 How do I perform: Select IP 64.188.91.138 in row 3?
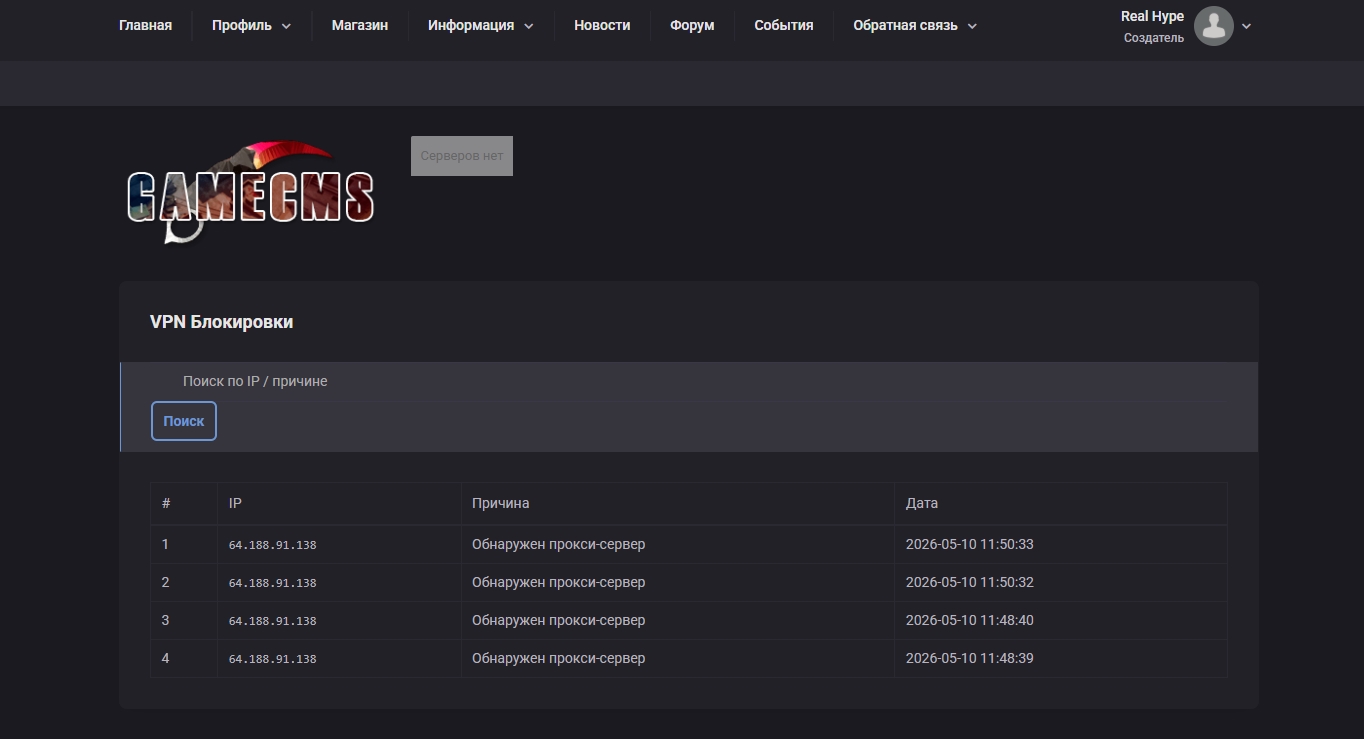(x=272, y=621)
